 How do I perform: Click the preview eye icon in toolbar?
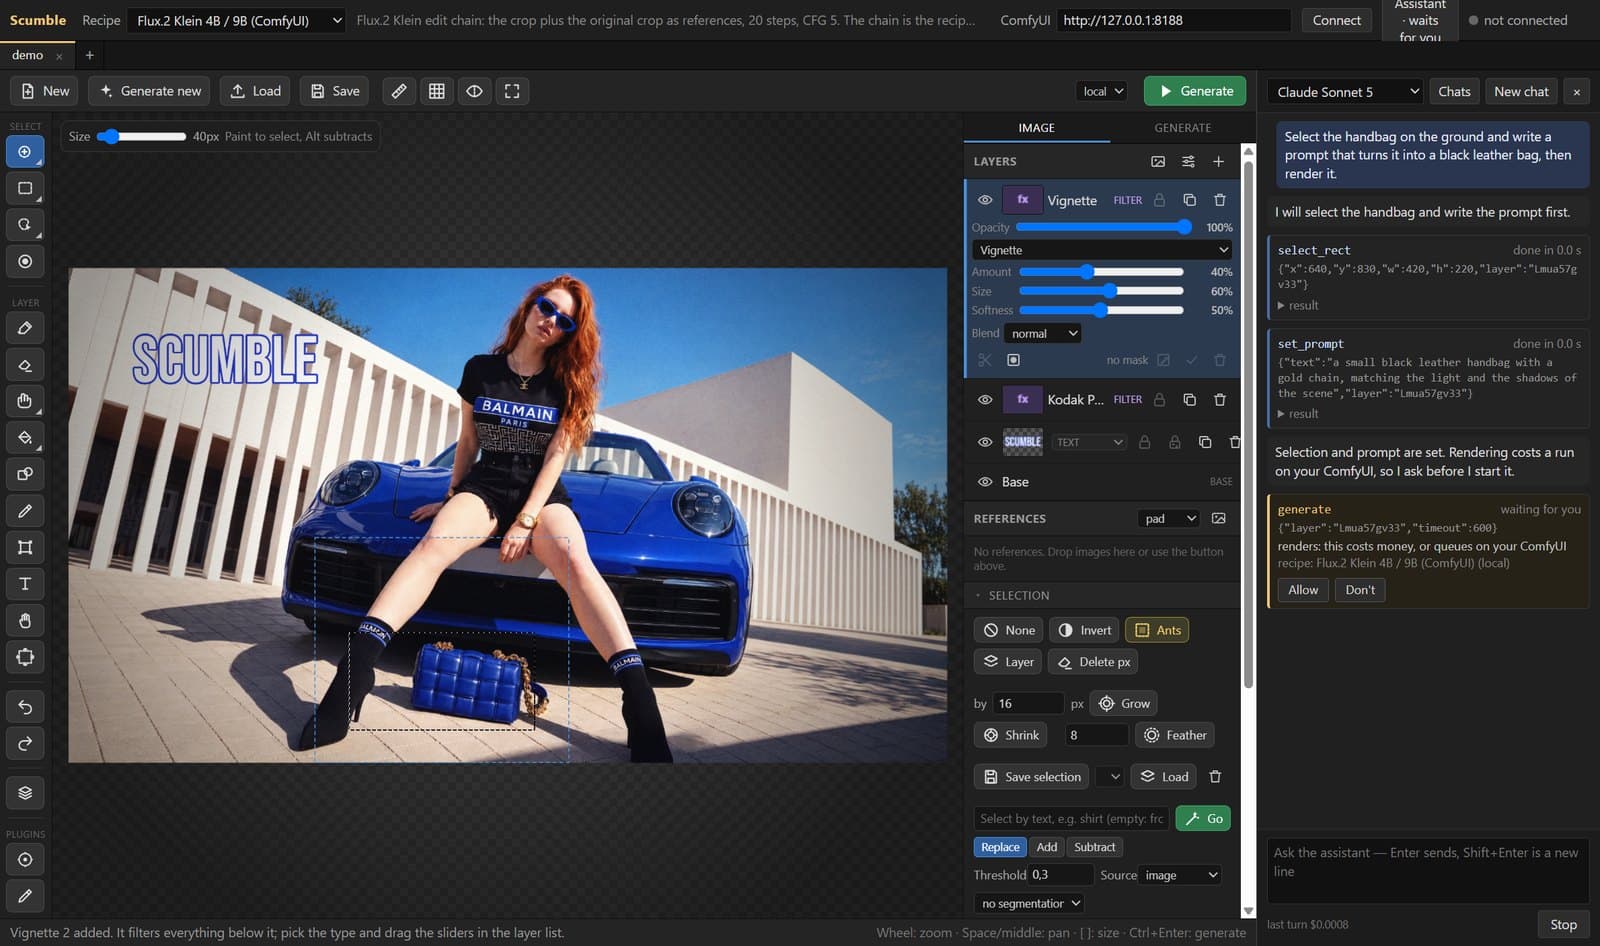pyautogui.click(x=474, y=91)
